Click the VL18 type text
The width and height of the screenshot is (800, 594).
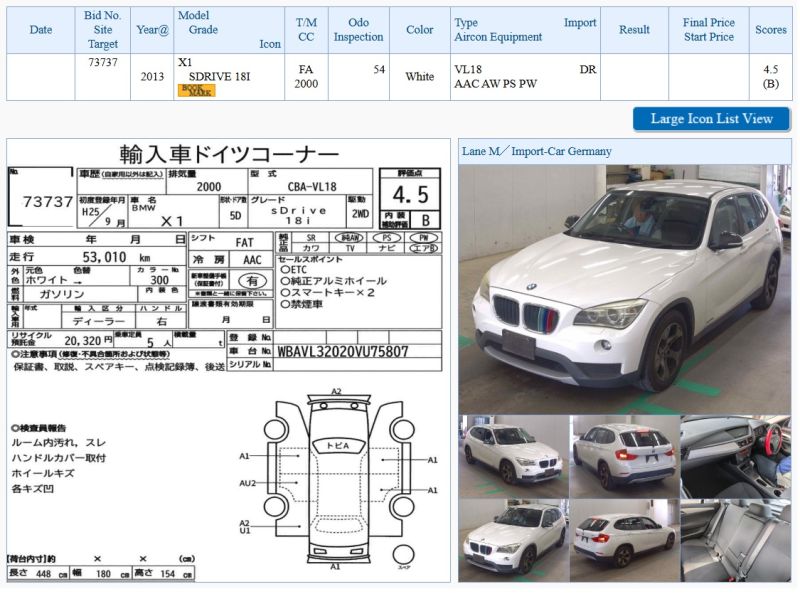(x=468, y=69)
